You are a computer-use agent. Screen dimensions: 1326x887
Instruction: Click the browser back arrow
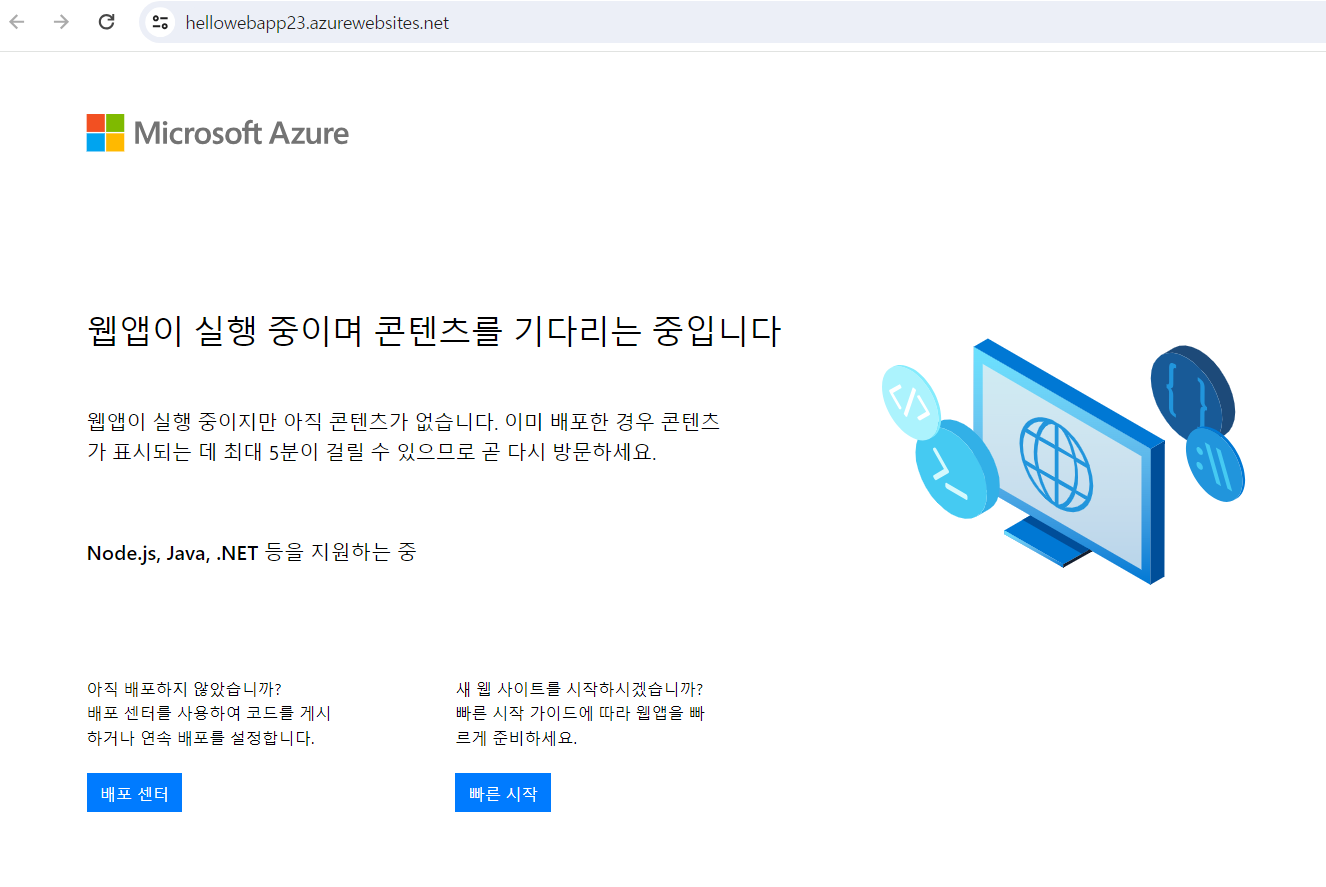pos(17,22)
